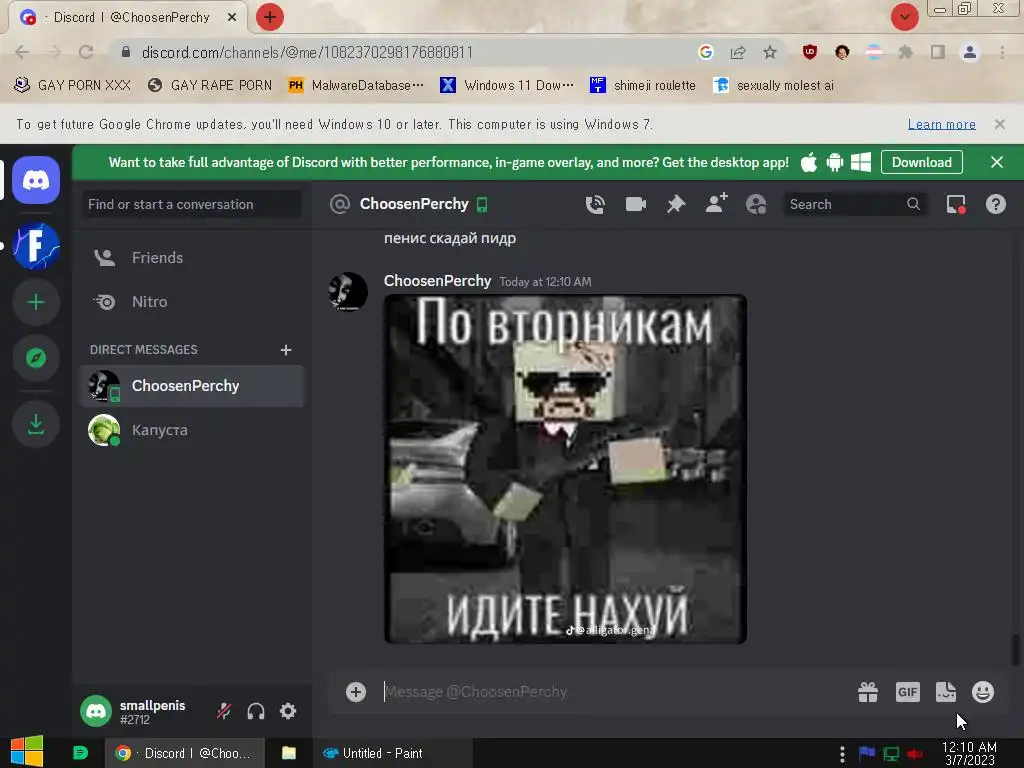Create a new DM with the plus icon

285,350
